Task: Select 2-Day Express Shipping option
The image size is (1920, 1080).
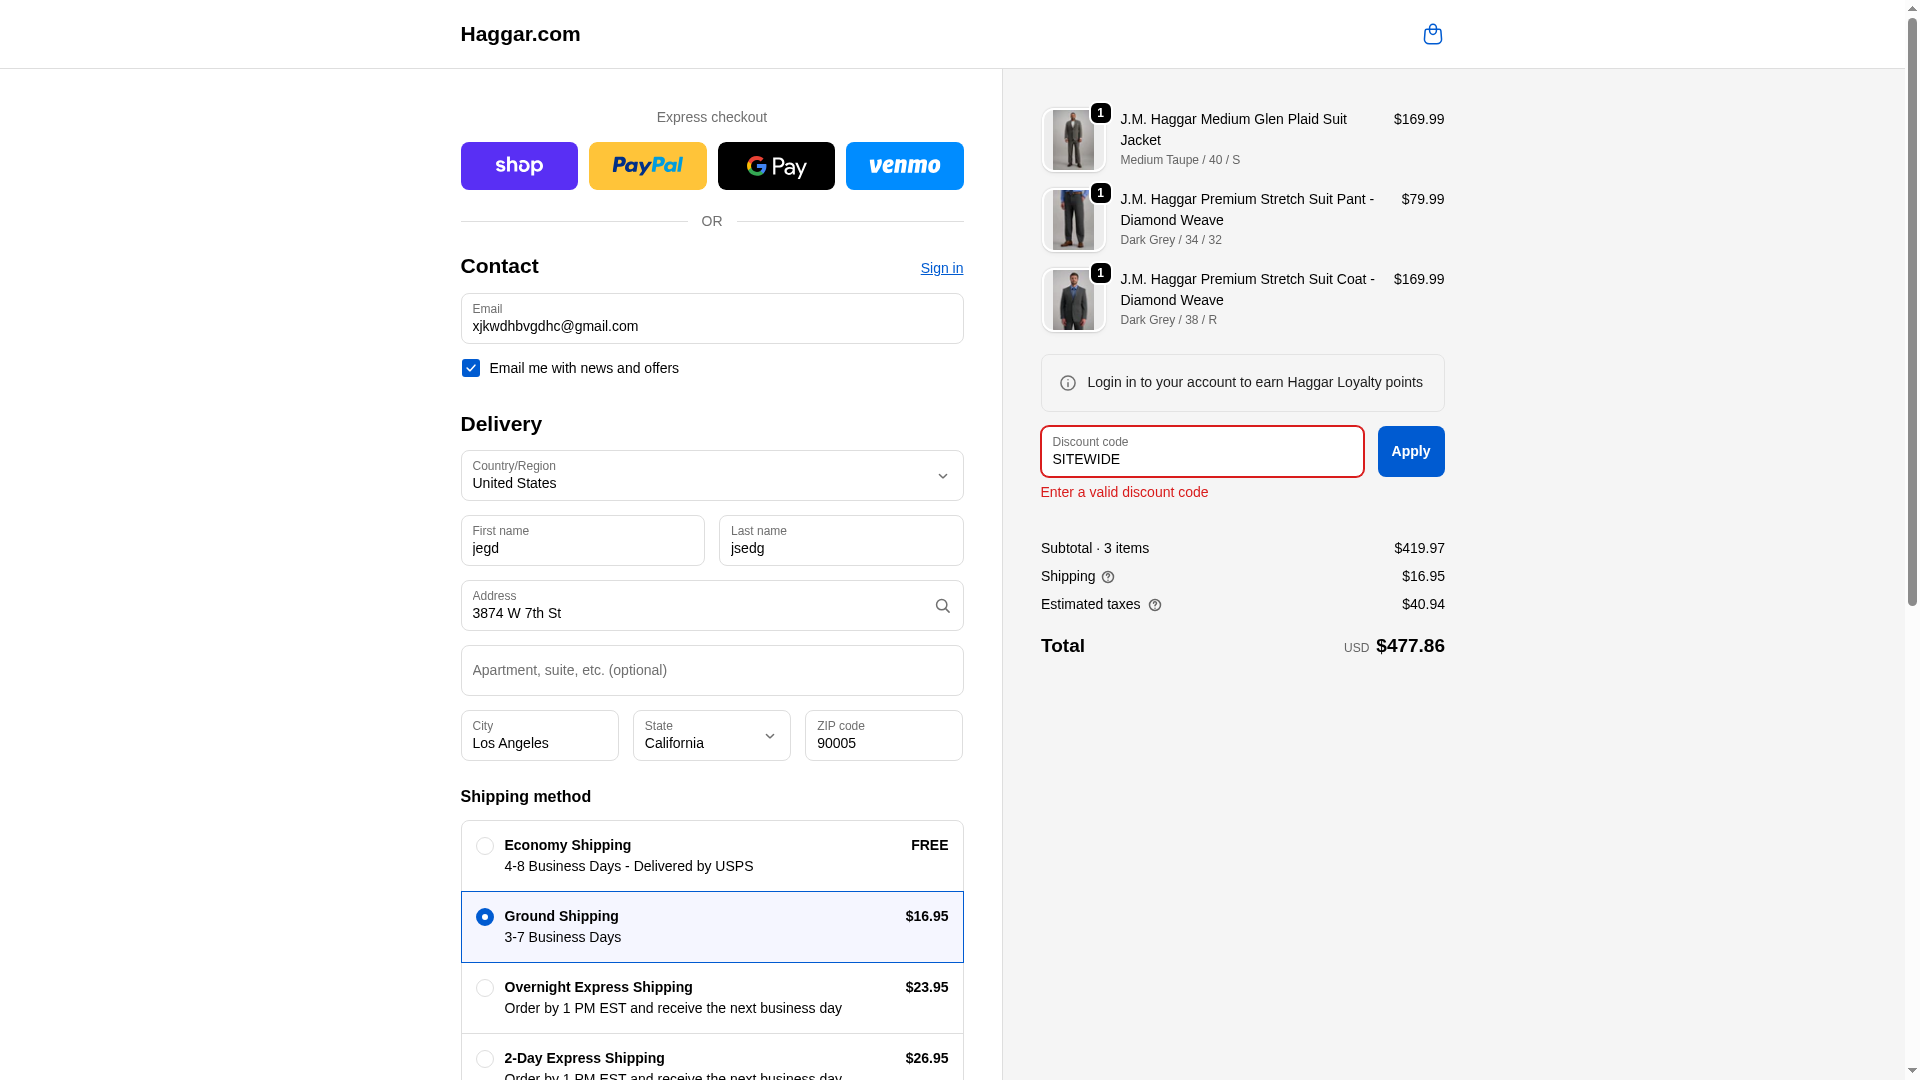Action: (x=484, y=1059)
